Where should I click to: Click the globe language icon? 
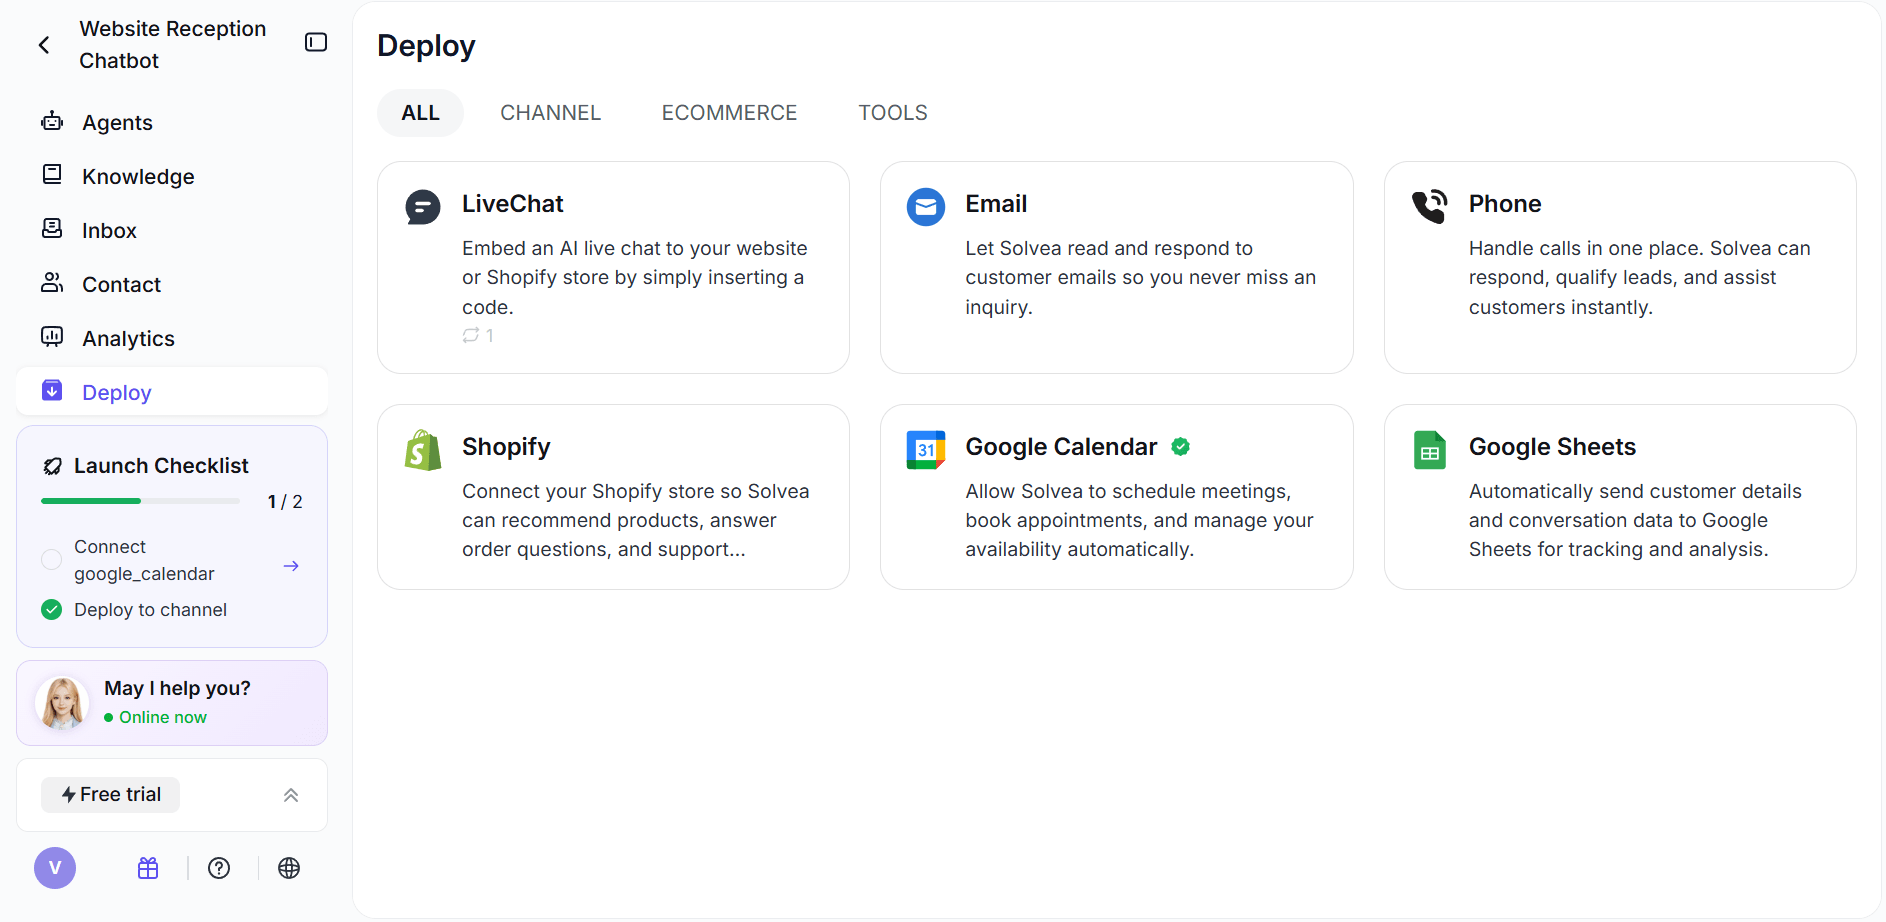coord(289,868)
